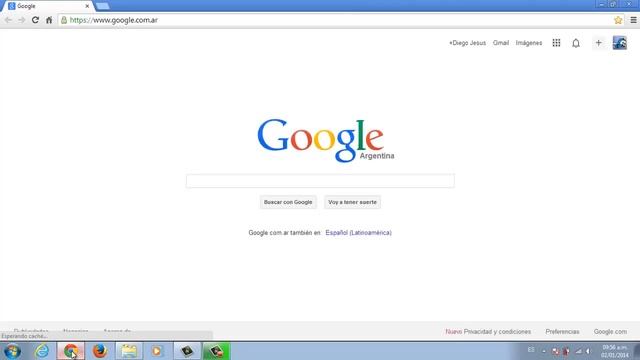Open volume speaker icon in system tray
640x360 pixels.
click(x=589, y=351)
